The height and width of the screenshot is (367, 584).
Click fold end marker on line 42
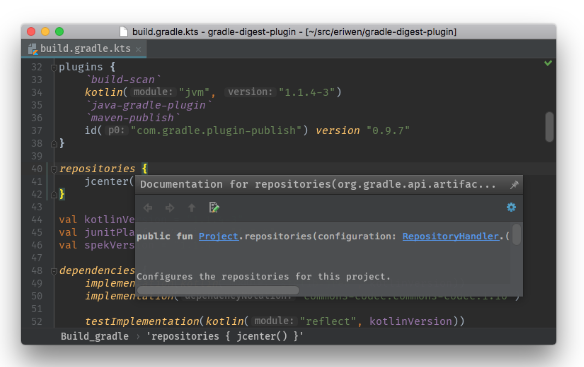point(53,194)
